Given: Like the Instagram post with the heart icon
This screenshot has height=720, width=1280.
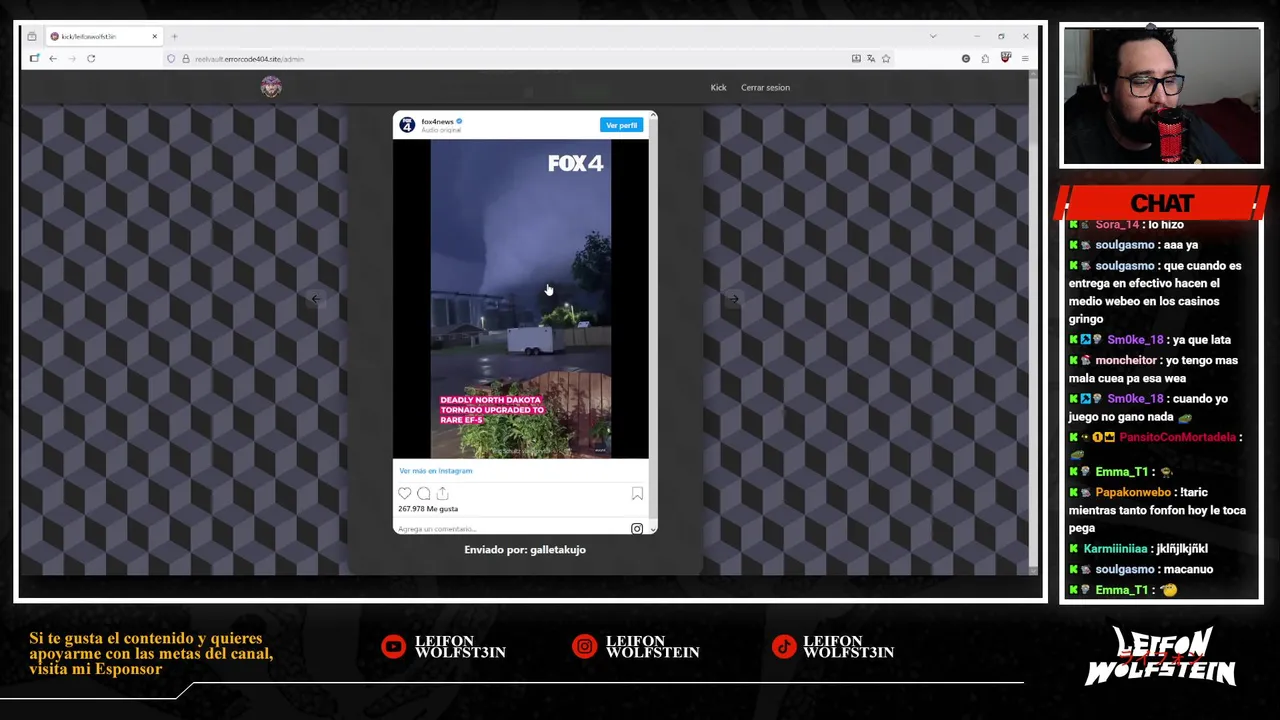Looking at the screenshot, I should click(404, 493).
